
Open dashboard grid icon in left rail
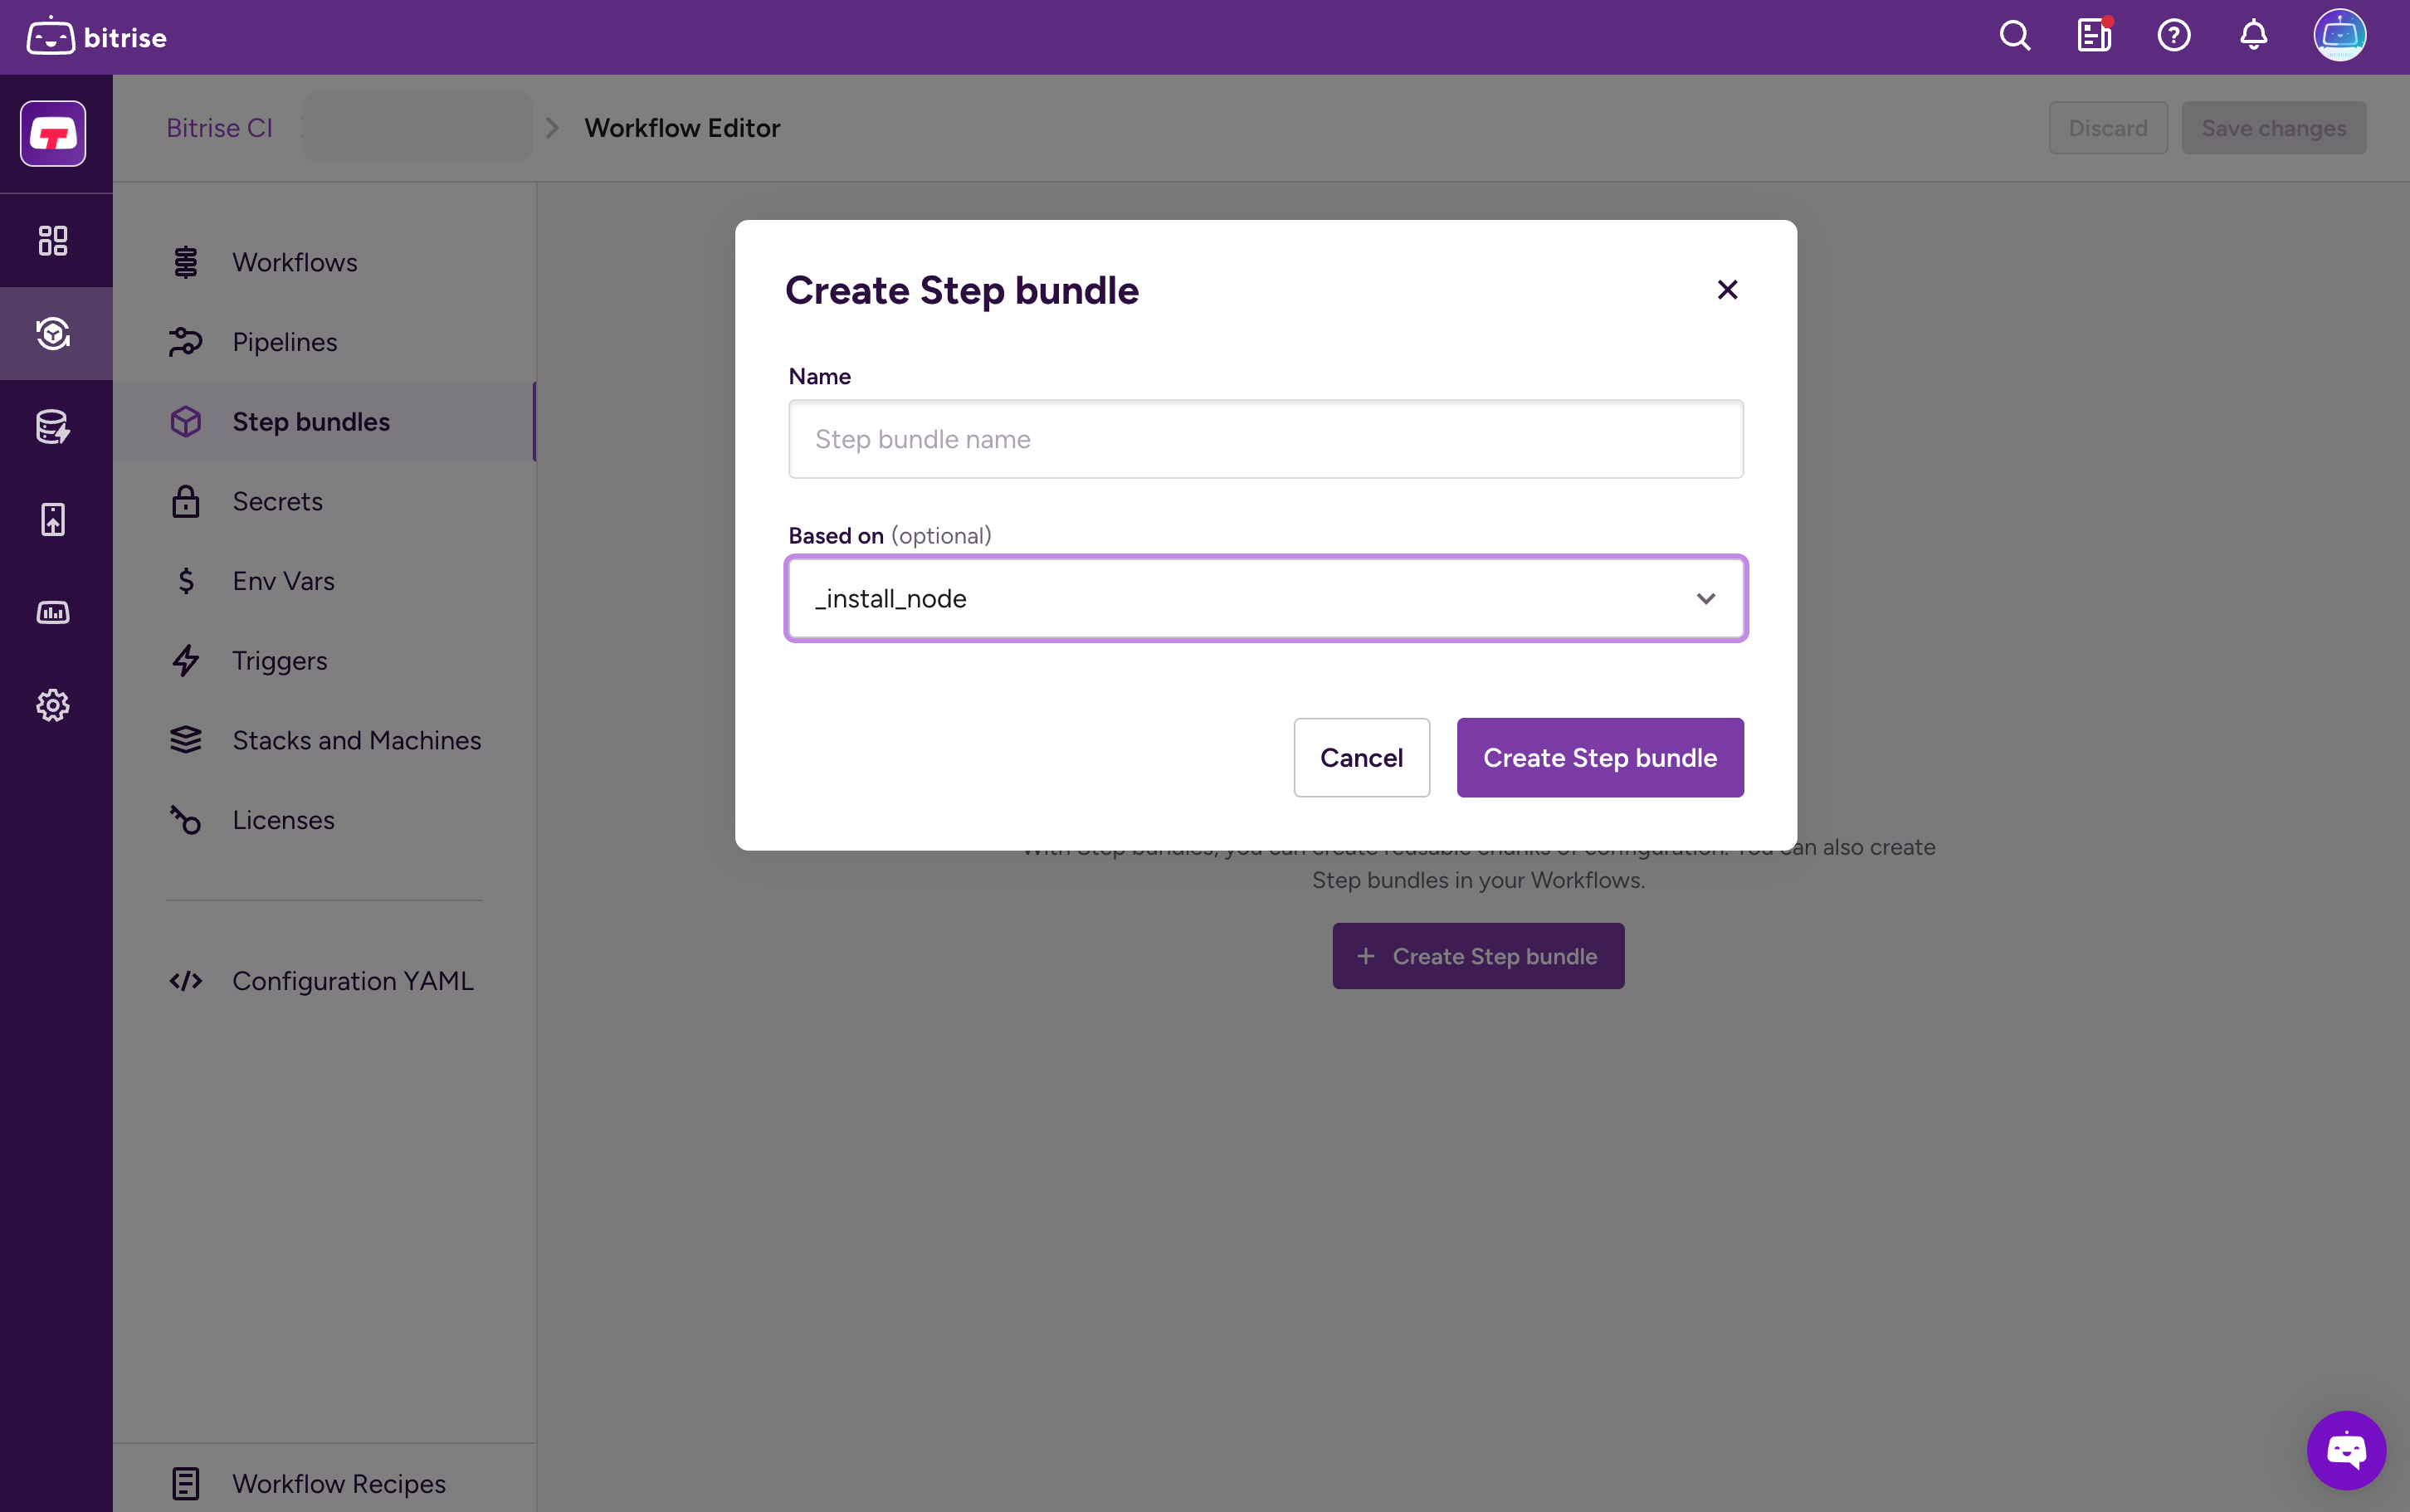tap(53, 240)
